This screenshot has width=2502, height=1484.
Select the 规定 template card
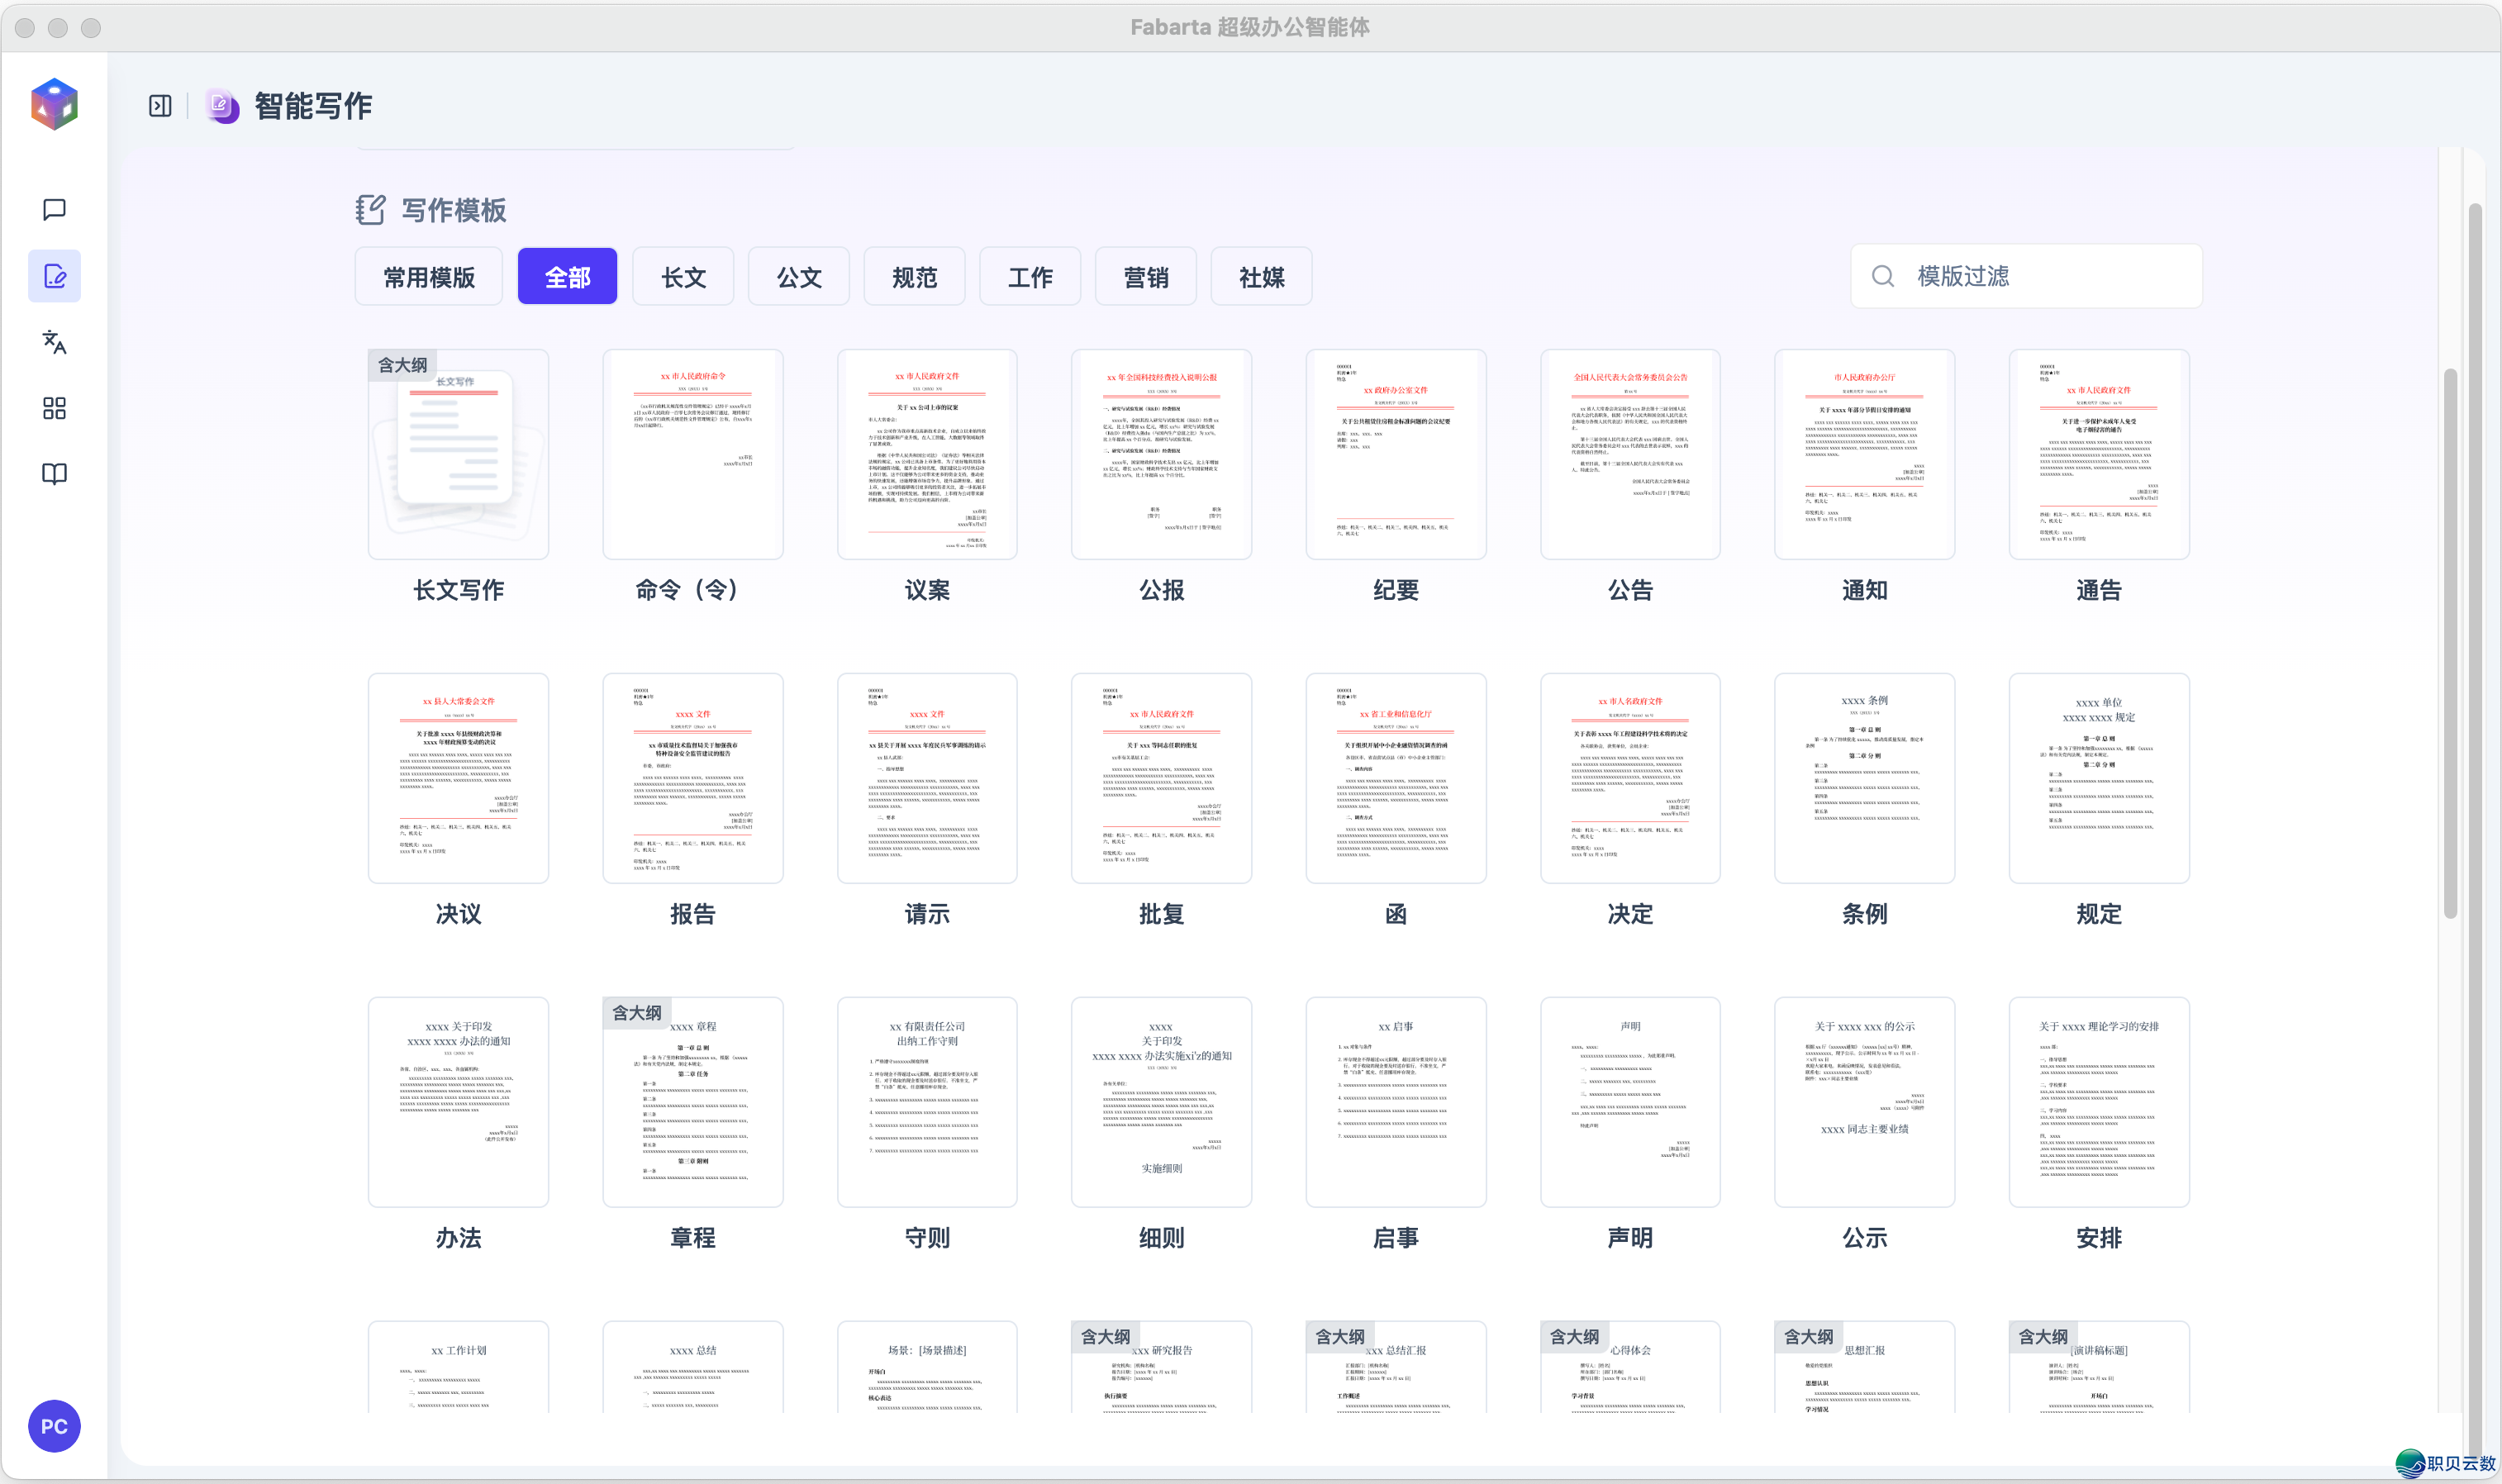click(x=2098, y=778)
